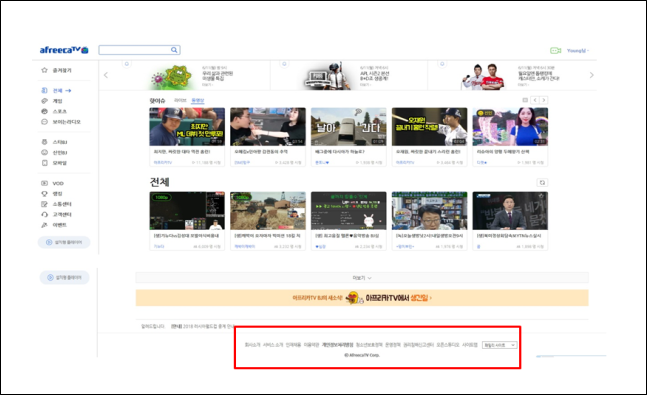Open 운영정책 footer link
647x395 pixels.
coord(393,345)
